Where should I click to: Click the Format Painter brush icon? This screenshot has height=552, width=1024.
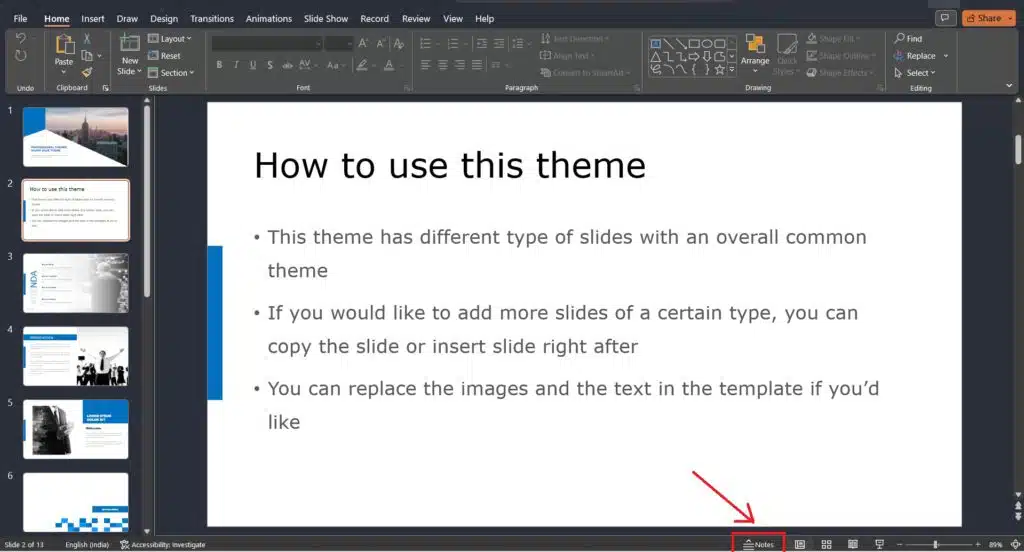[x=87, y=73]
